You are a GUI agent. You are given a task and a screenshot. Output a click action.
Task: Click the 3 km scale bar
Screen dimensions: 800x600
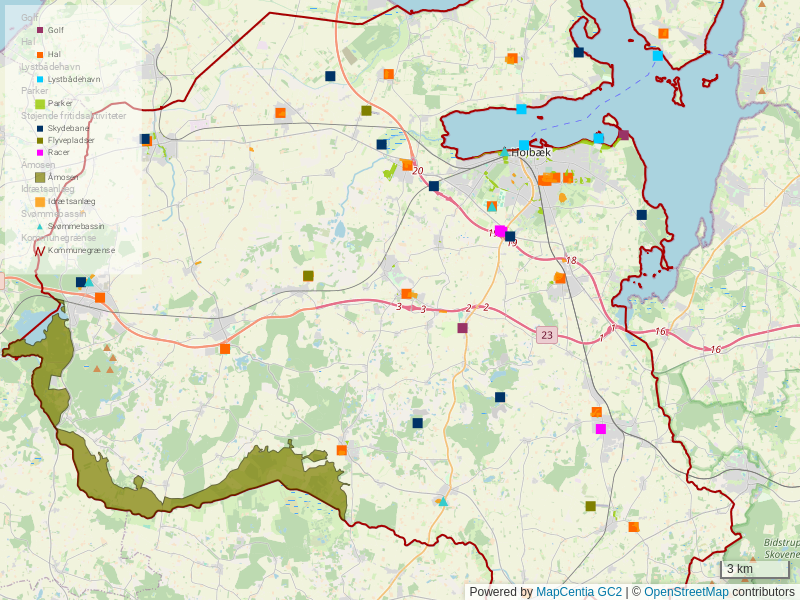[755, 570]
